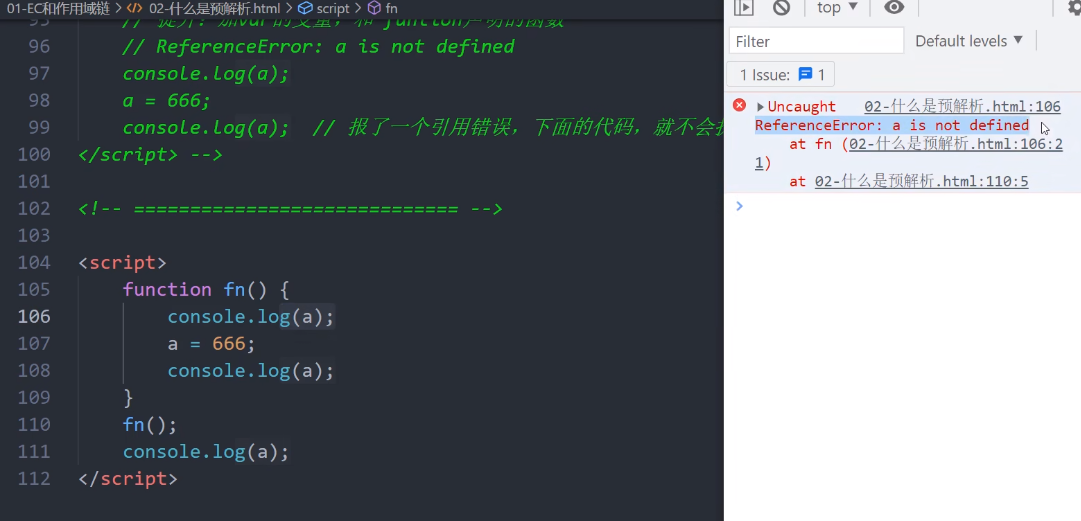Click the console prompt chevron
This screenshot has width=1081, height=521.
click(x=739, y=205)
